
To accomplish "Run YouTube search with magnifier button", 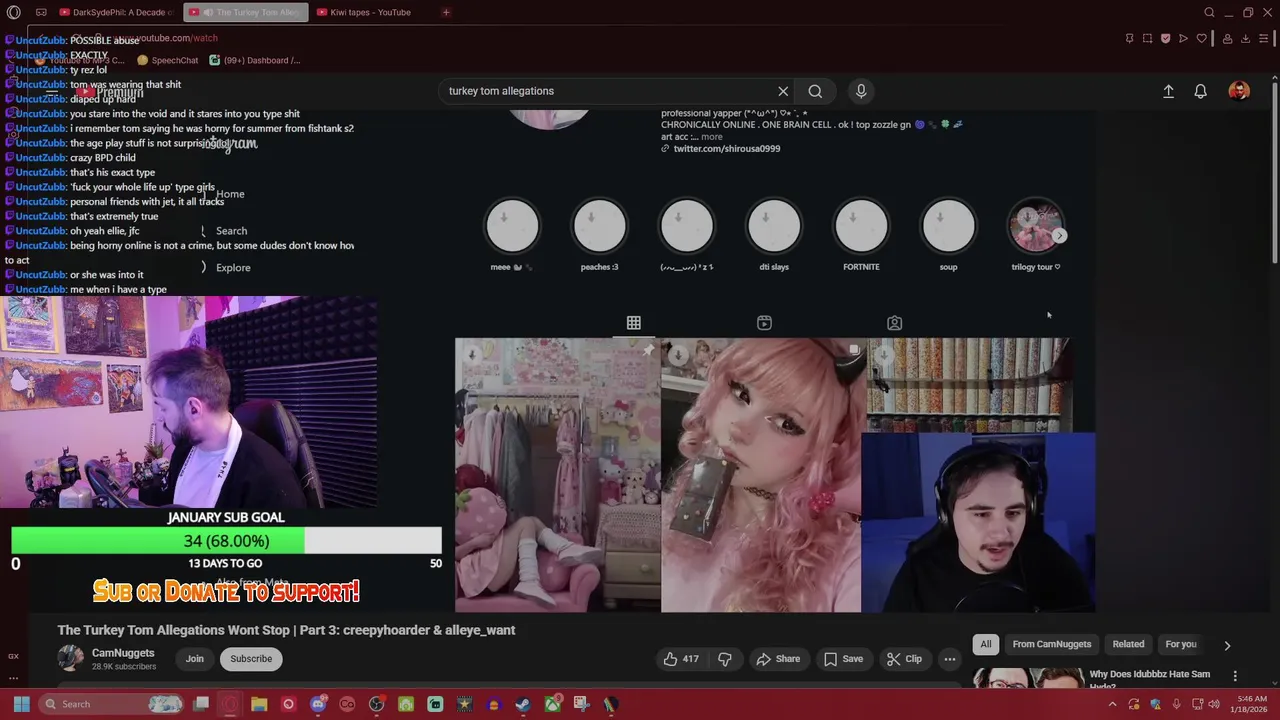I will (816, 91).
